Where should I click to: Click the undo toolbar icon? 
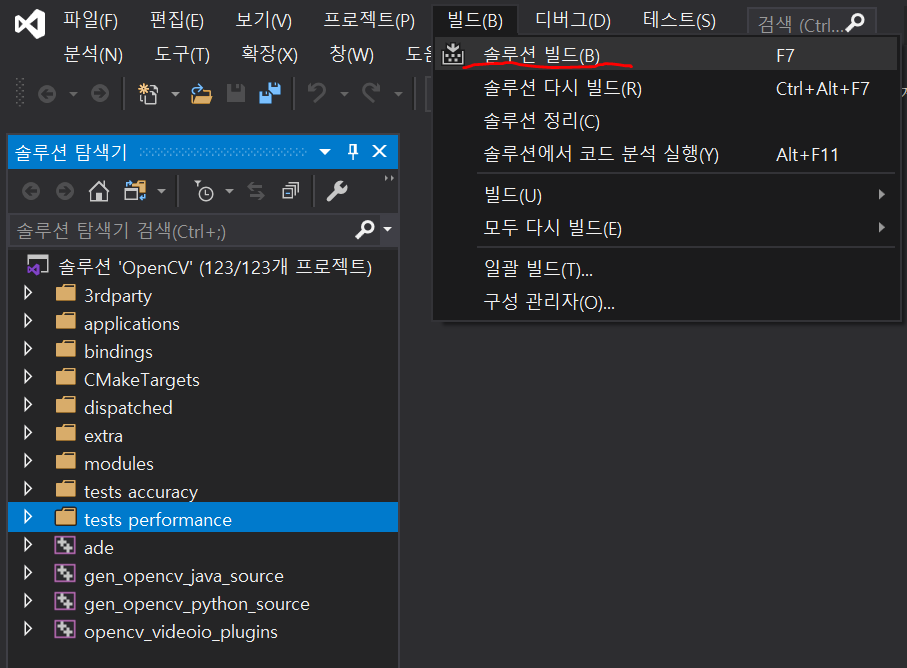317,93
